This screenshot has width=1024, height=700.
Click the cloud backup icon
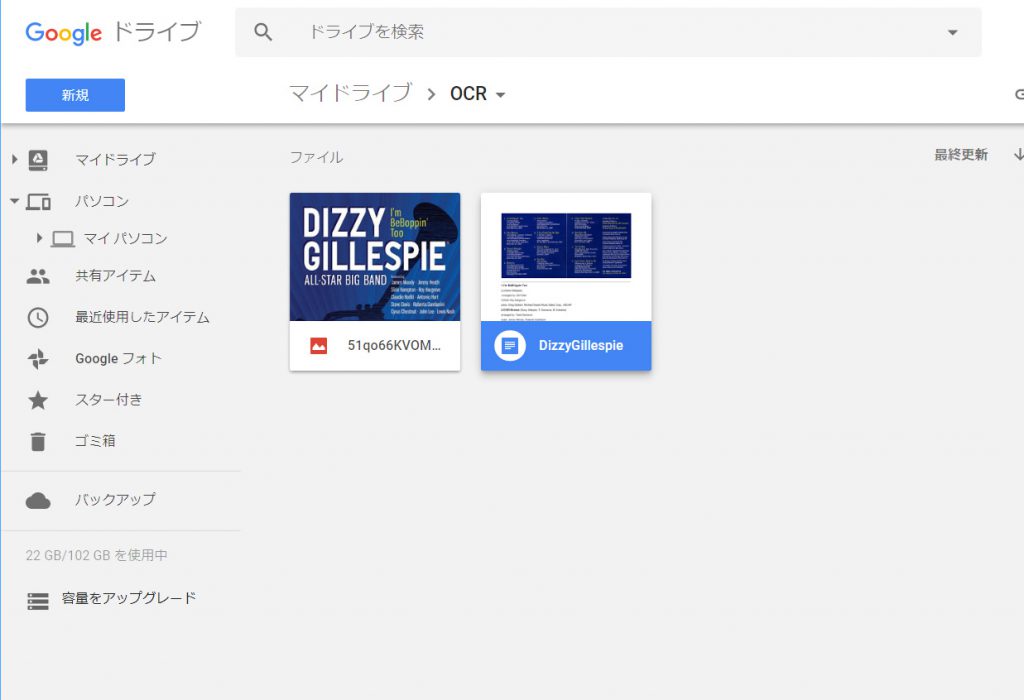[38, 501]
